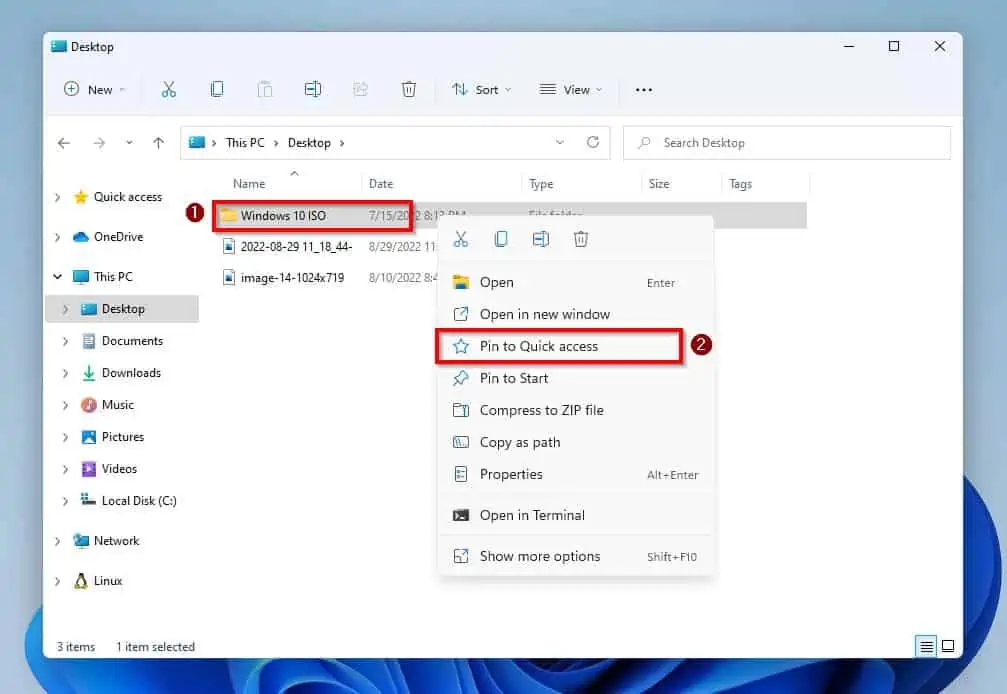
Task: Choose Open in Terminal
Action: point(575,516)
